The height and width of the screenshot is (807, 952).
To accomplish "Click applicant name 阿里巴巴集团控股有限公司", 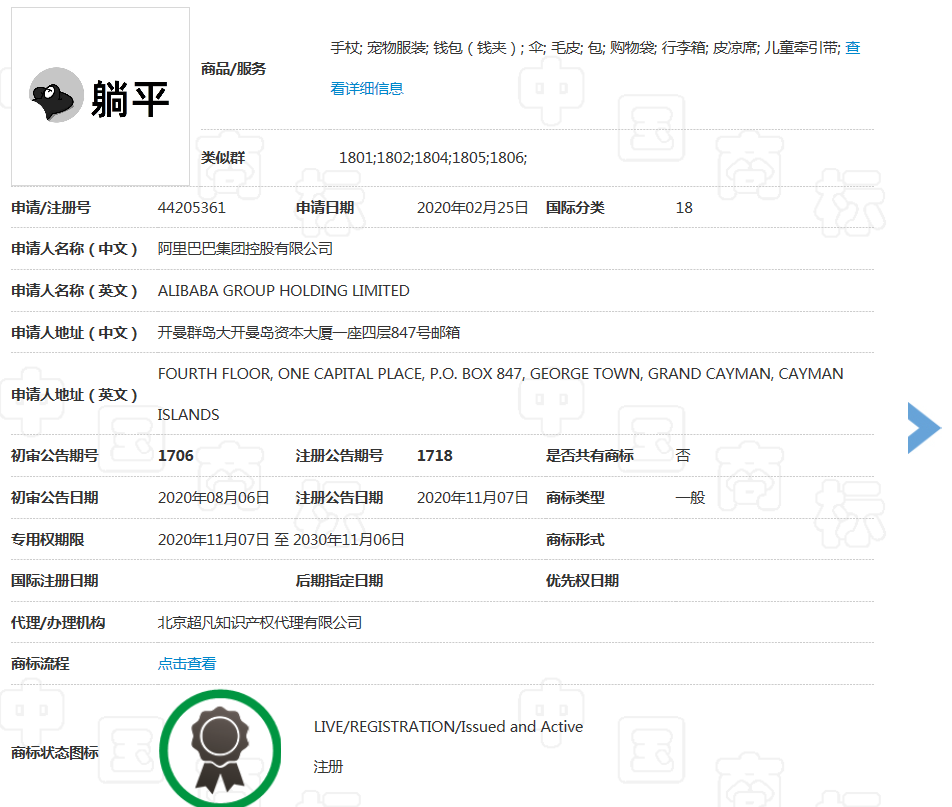I will [245, 249].
